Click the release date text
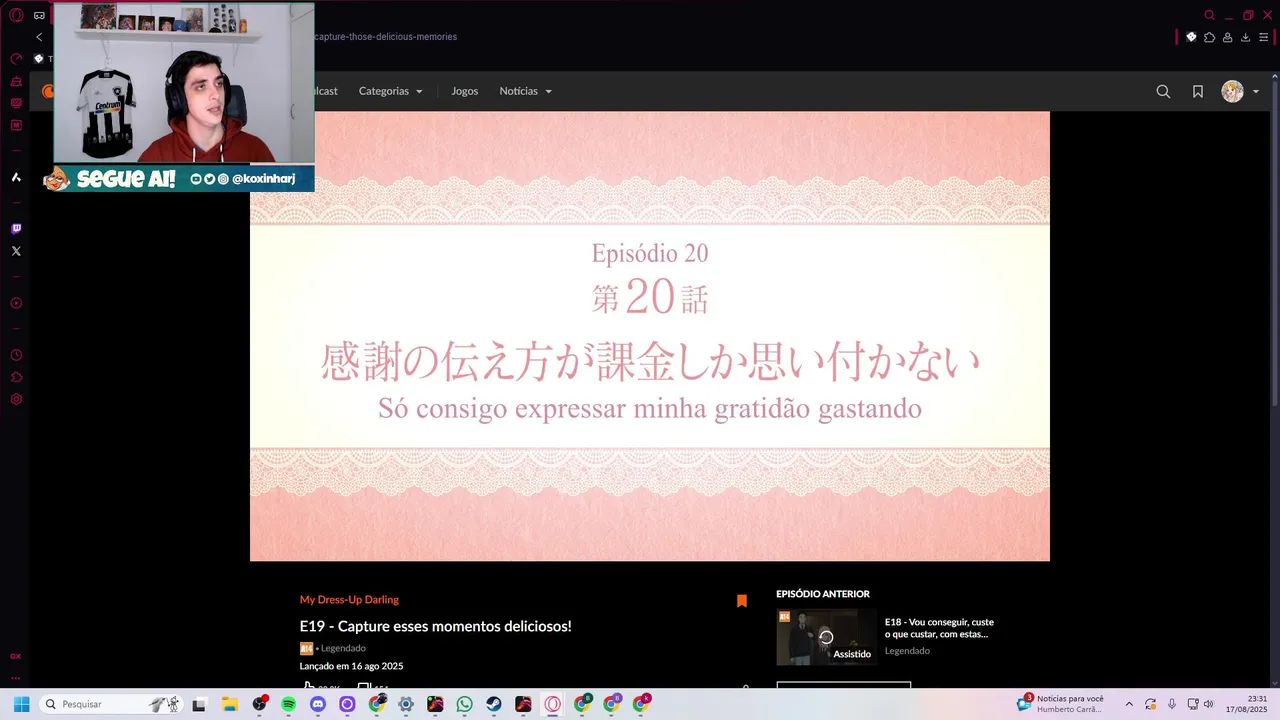The height and width of the screenshot is (720, 1280). coord(351,666)
